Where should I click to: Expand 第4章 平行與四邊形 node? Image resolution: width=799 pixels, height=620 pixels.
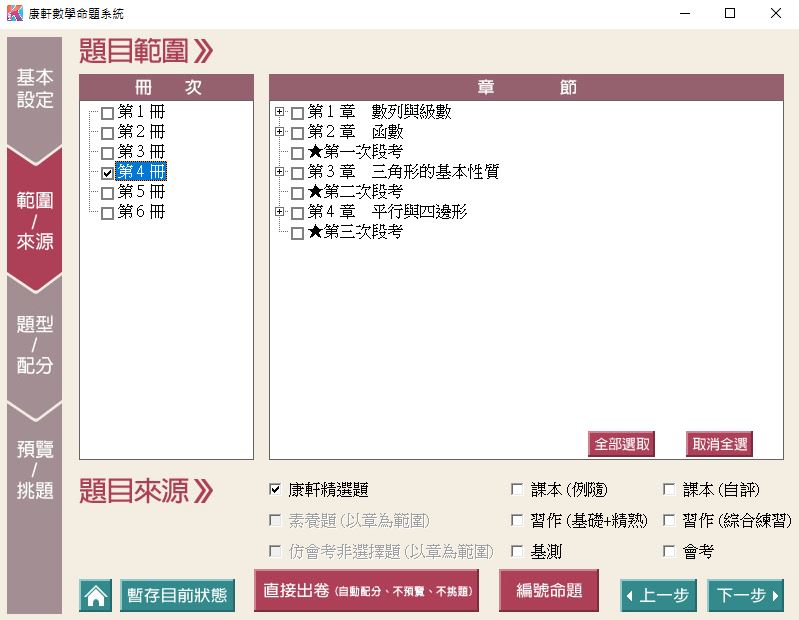pyautogui.click(x=280, y=212)
